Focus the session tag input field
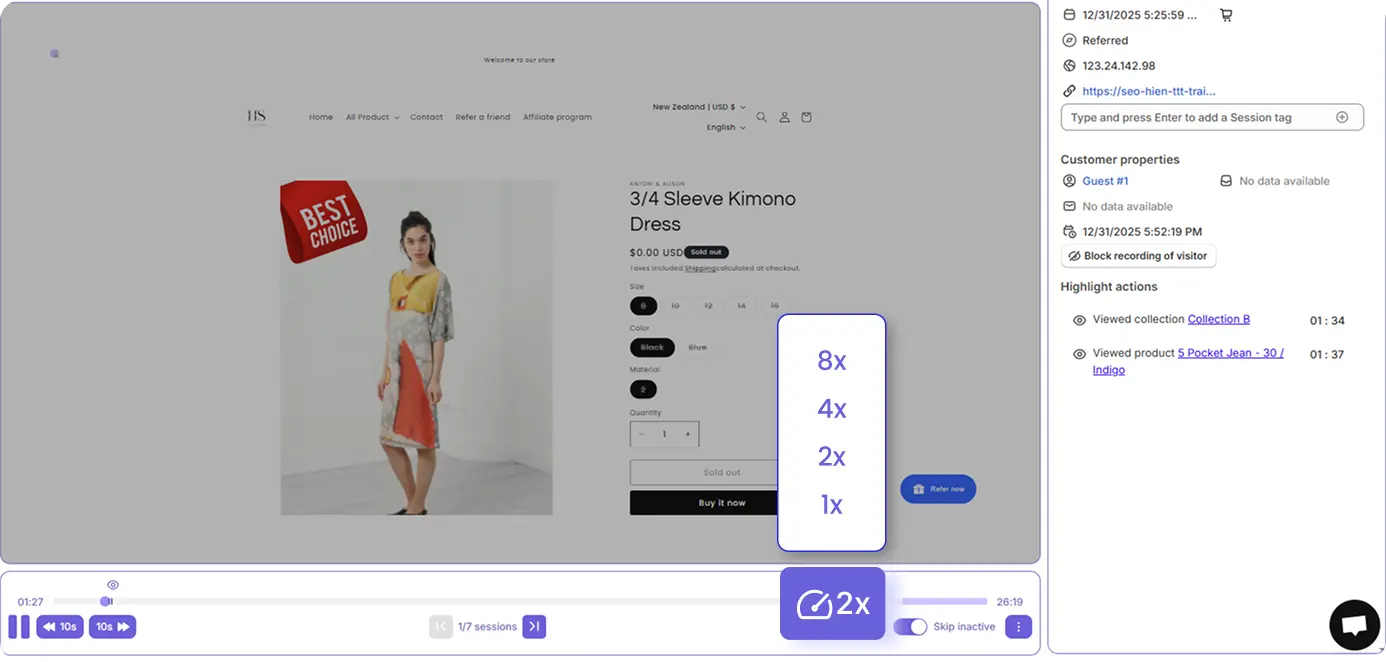This screenshot has width=1386, height=662. tap(1195, 117)
